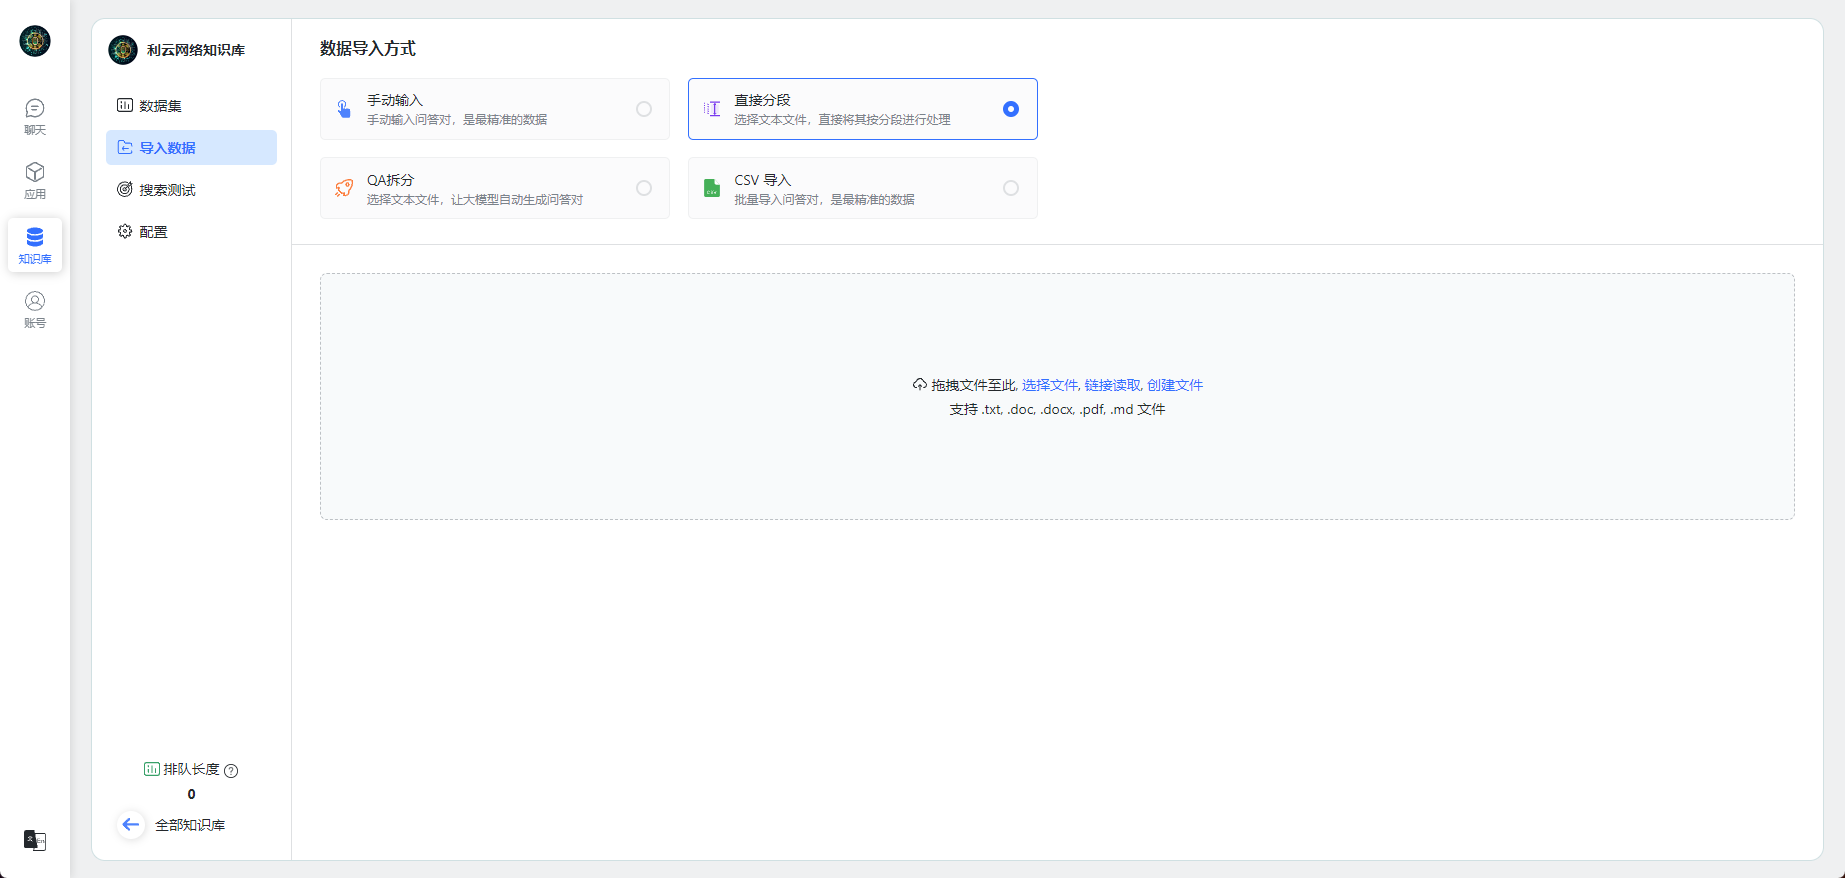The width and height of the screenshot is (1845, 878).
Task: Open the 搜索测试 search test menu item
Action: pos(191,190)
